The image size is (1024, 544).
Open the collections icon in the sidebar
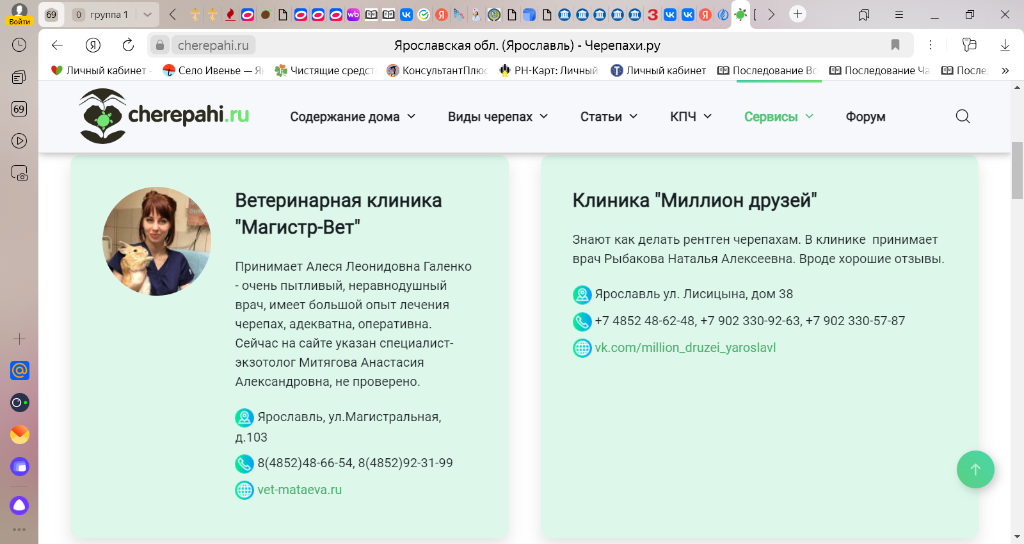(19, 77)
